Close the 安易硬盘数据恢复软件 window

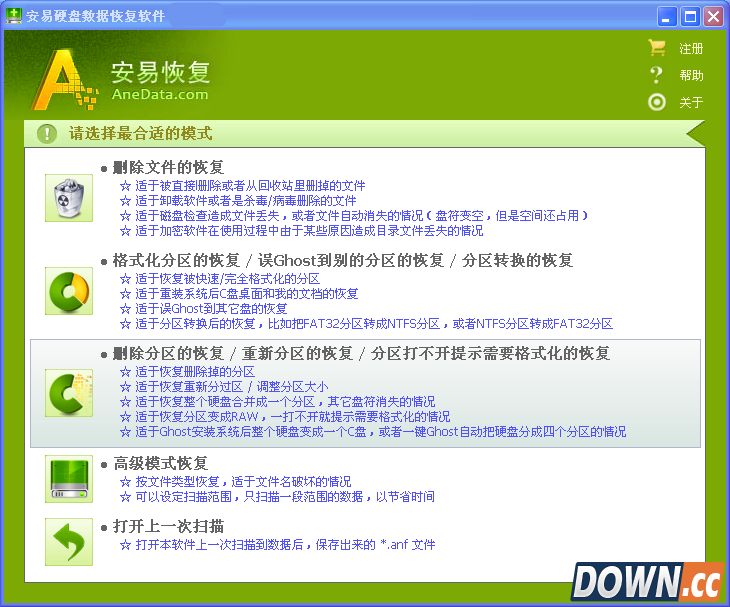(713, 16)
